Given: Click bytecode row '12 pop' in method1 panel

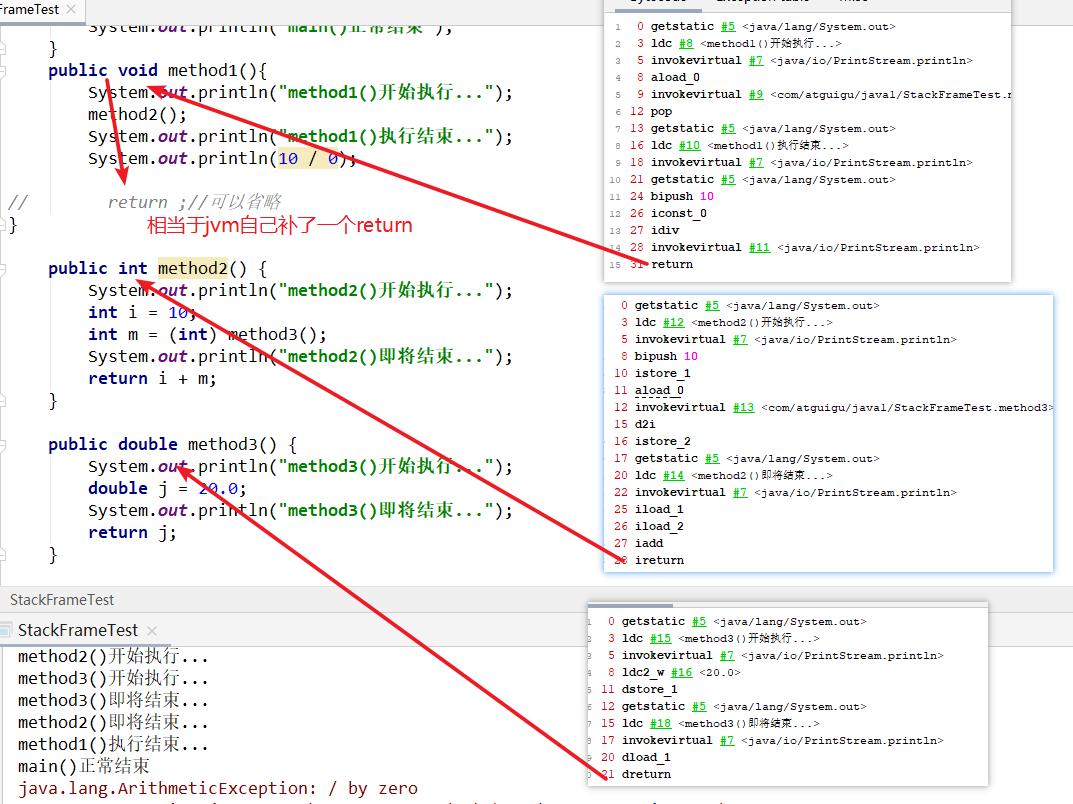Looking at the screenshot, I should [x=651, y=112].
